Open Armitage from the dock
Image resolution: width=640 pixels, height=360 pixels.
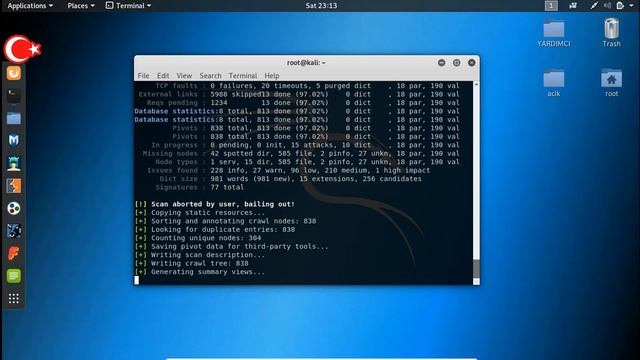pyautogui.click(x=13, y=163)
